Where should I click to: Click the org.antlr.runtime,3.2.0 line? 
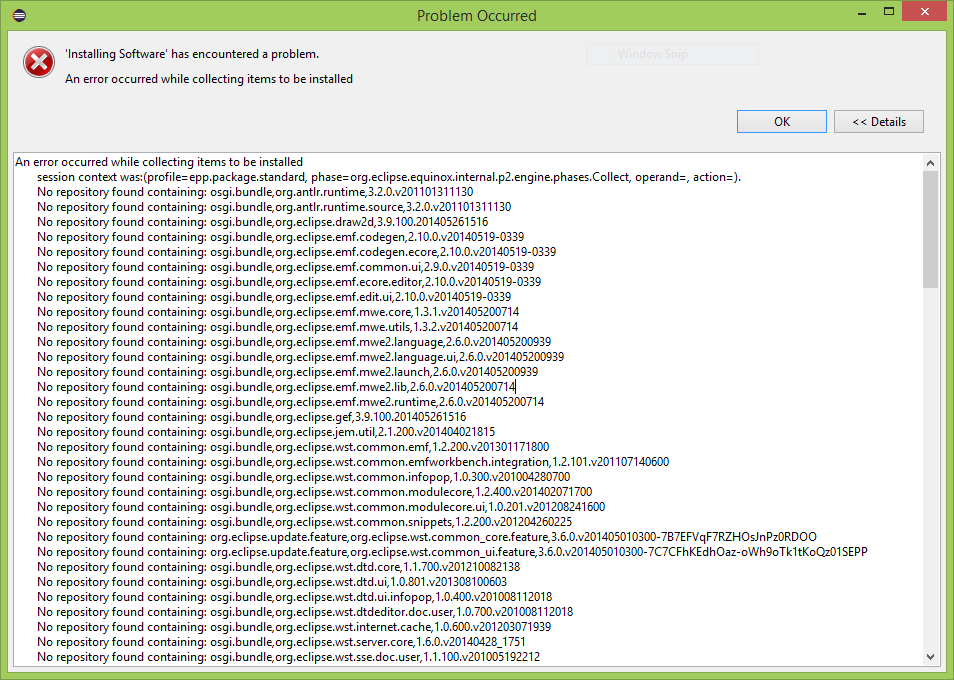(255, 192)
